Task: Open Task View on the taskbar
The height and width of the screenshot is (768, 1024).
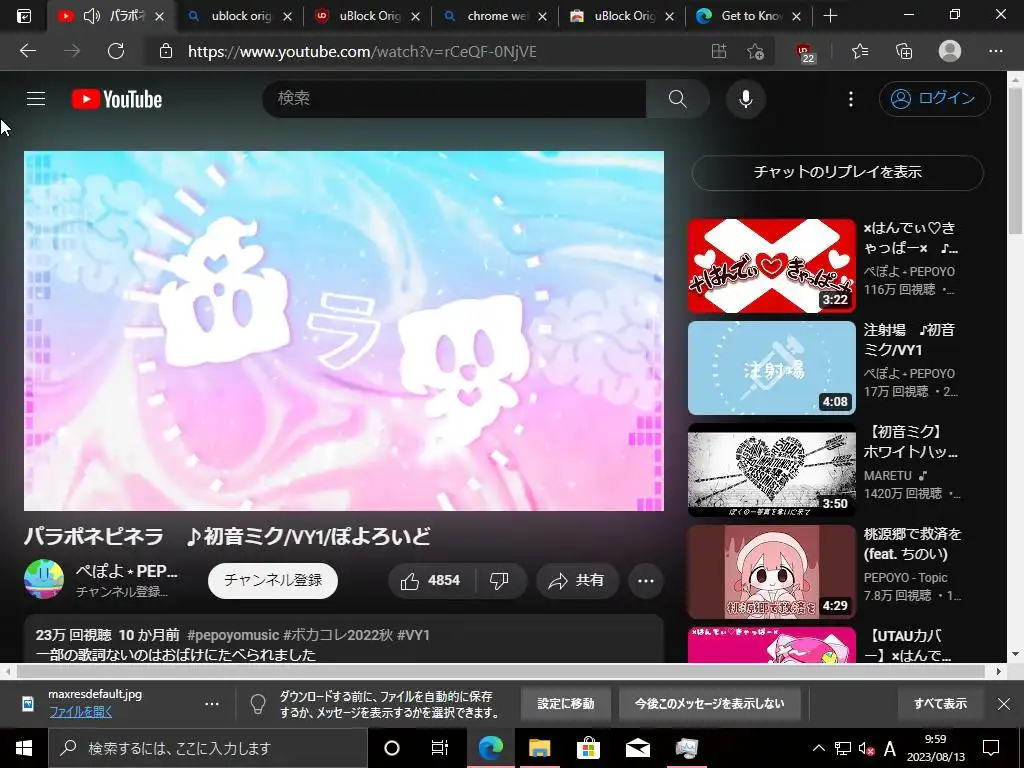Action: coord(440,748)
